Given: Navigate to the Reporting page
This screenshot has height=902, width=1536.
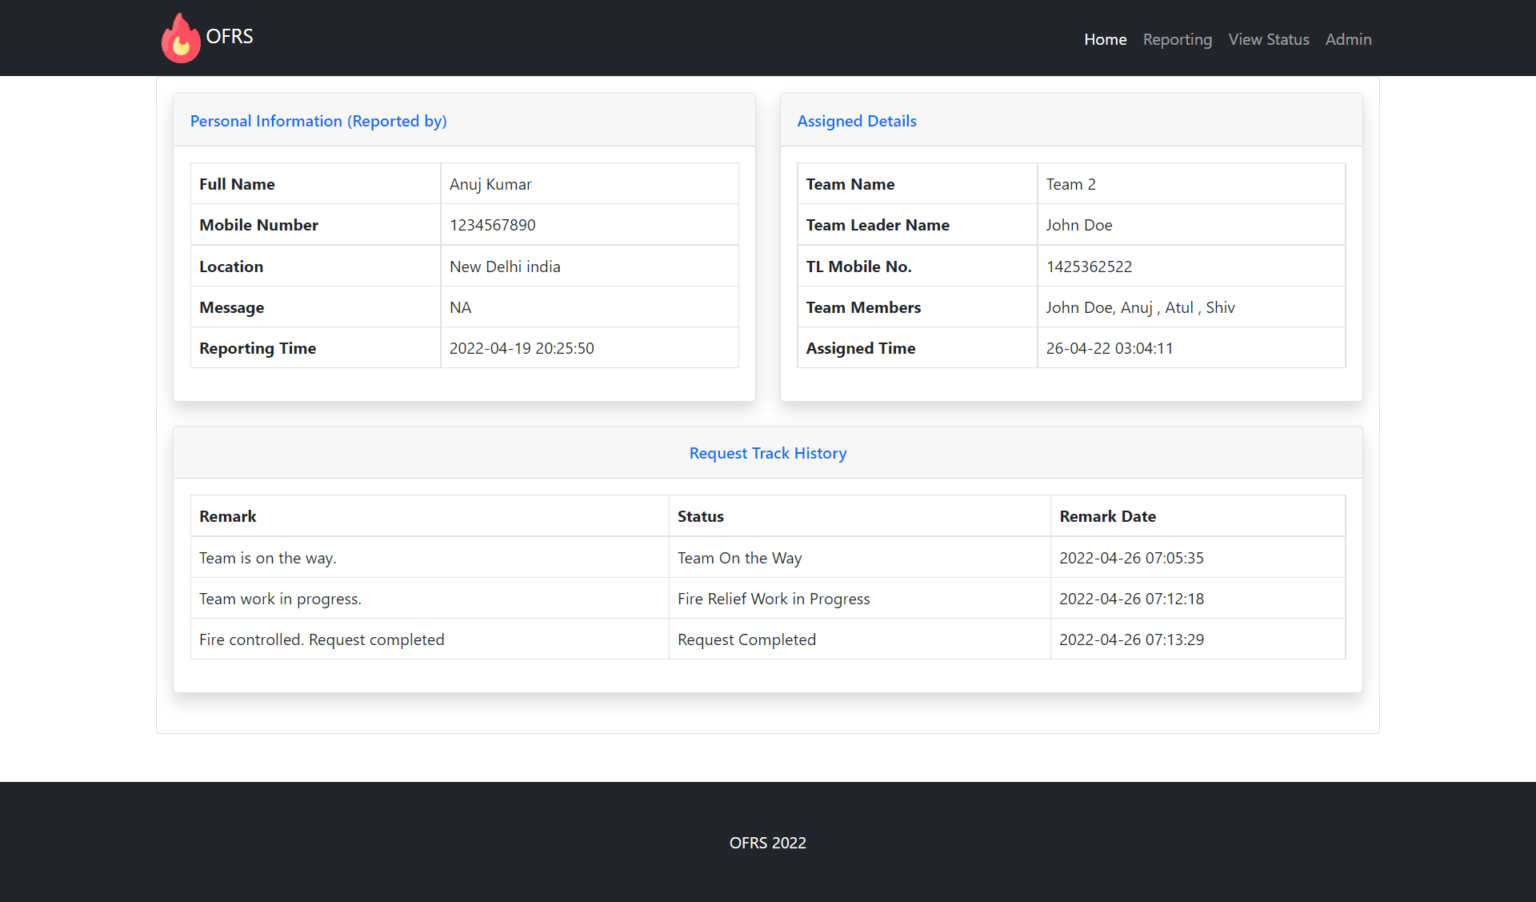Looking at the screenshot, I should (x=1177, y=39).
